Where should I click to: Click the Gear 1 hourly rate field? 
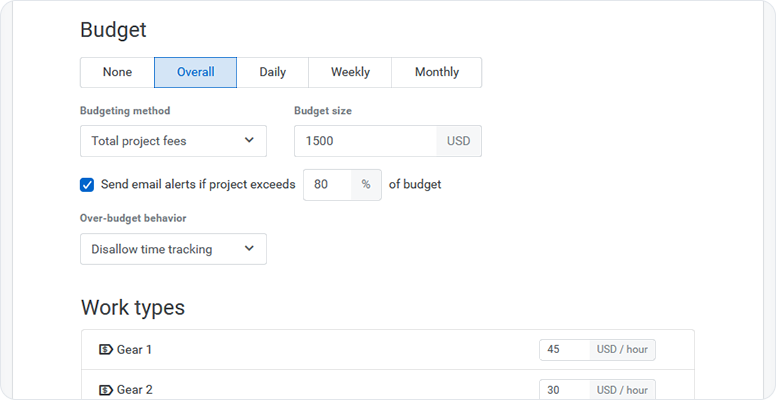click(564, 350)
